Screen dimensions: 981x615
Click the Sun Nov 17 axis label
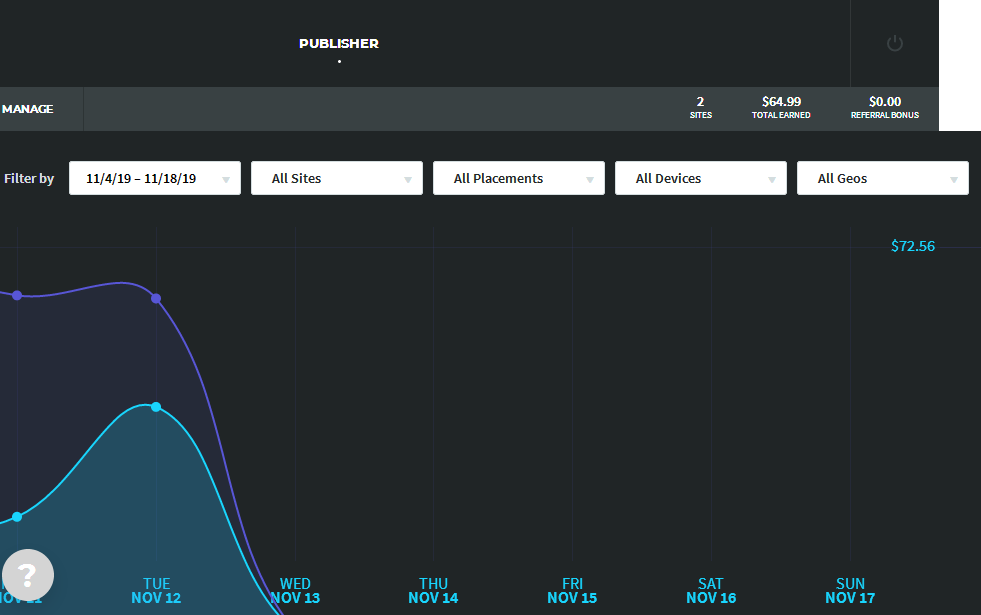[x=850, y=591]
